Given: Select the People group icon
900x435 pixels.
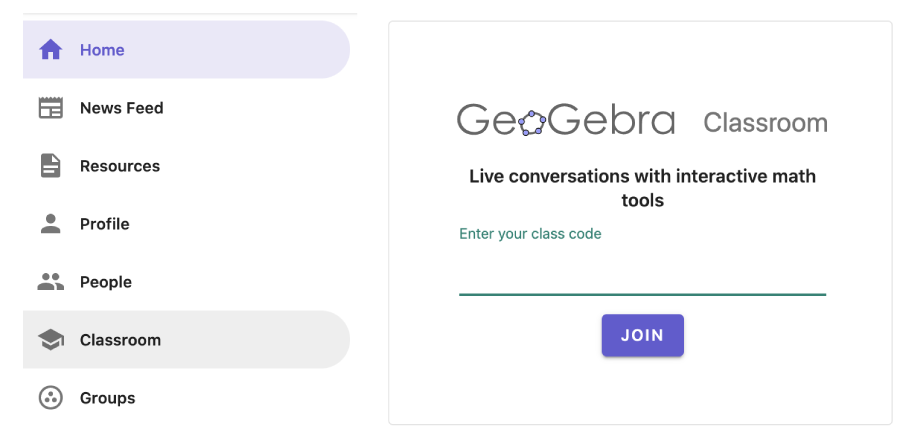Looking at the screenshot, I should tap(51, 282).
